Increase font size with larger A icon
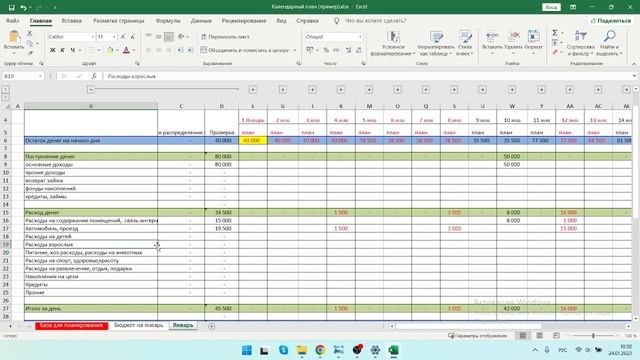 (x=123, y=37)
